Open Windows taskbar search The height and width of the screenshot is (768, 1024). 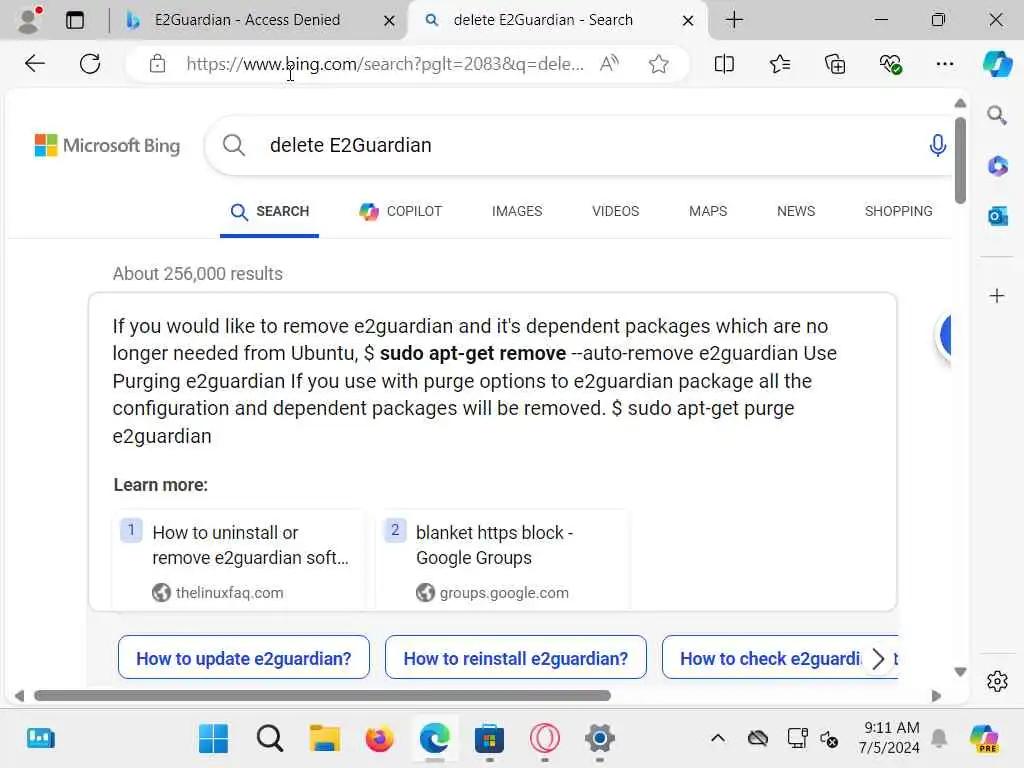click(270, 739)
